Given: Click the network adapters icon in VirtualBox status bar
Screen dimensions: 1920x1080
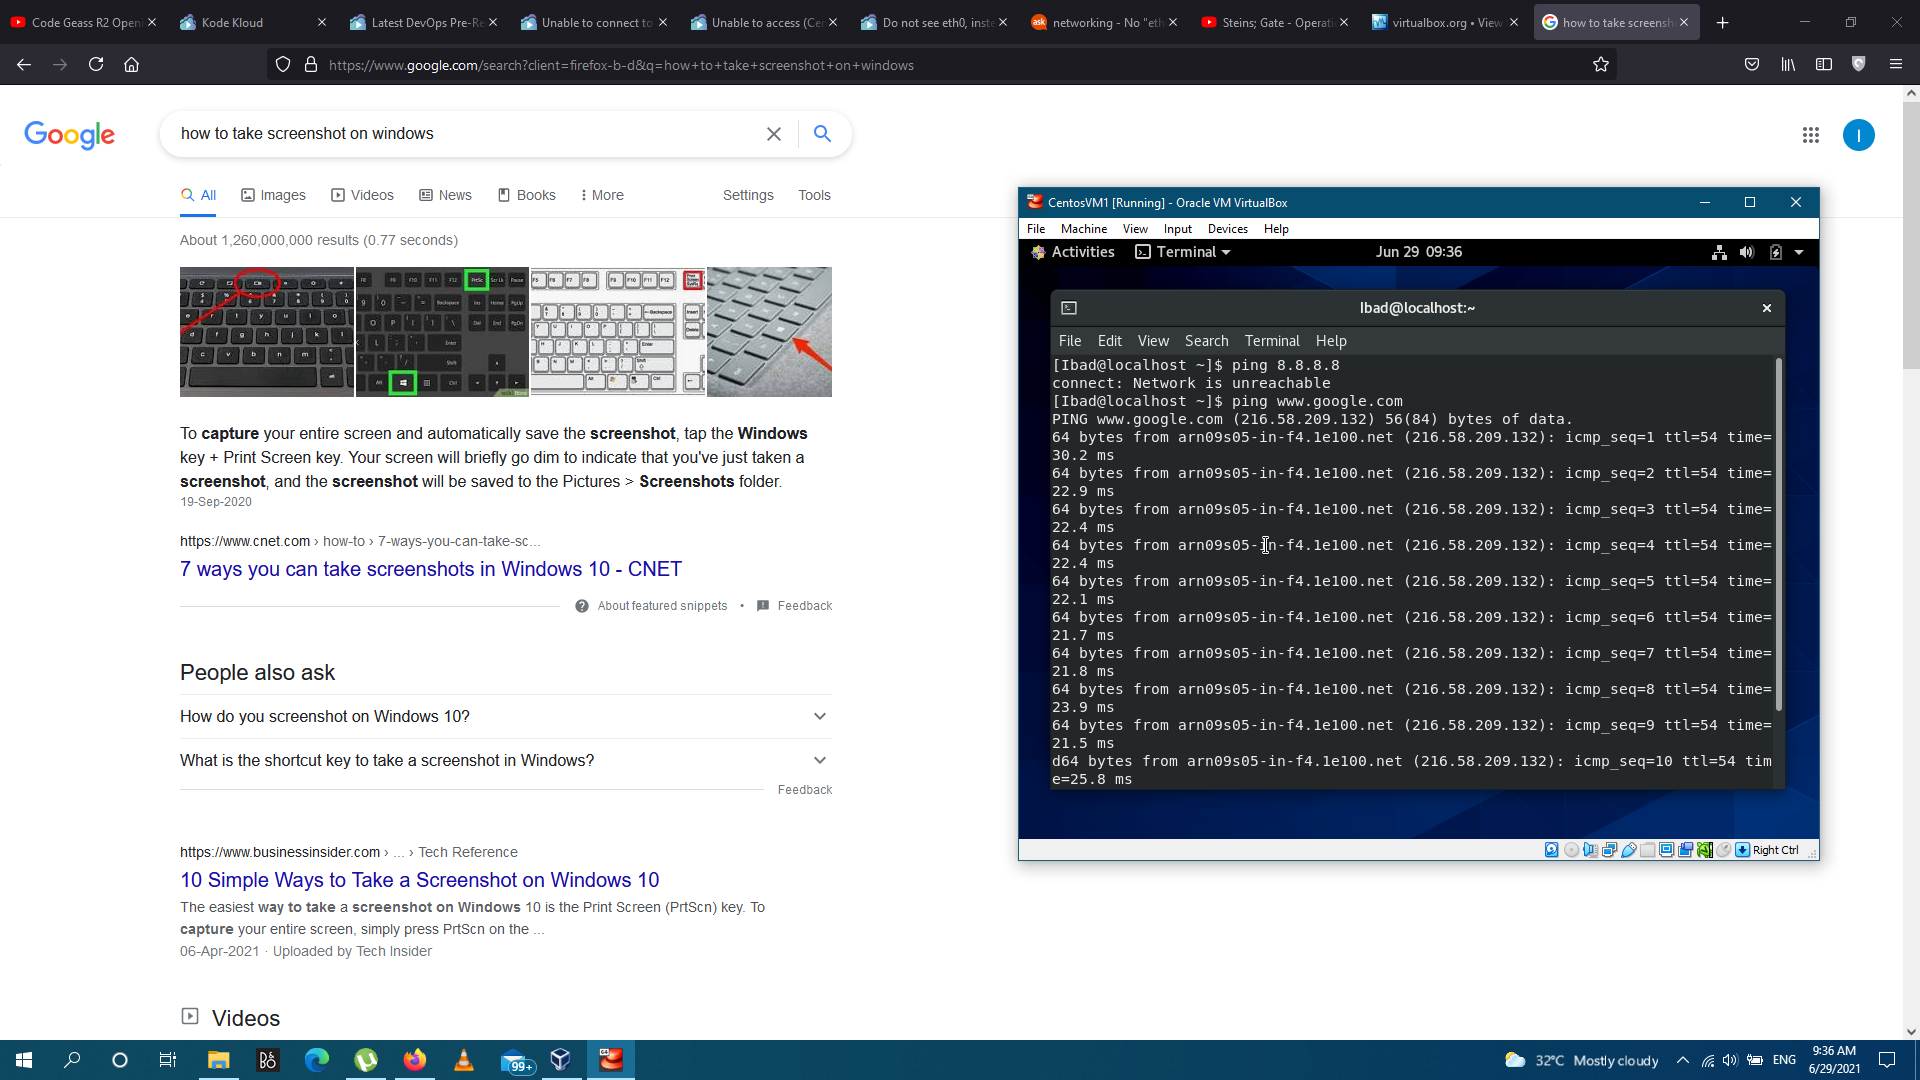Looking at the screenshot, I should pyautogui.click(x=1609, y=850).
